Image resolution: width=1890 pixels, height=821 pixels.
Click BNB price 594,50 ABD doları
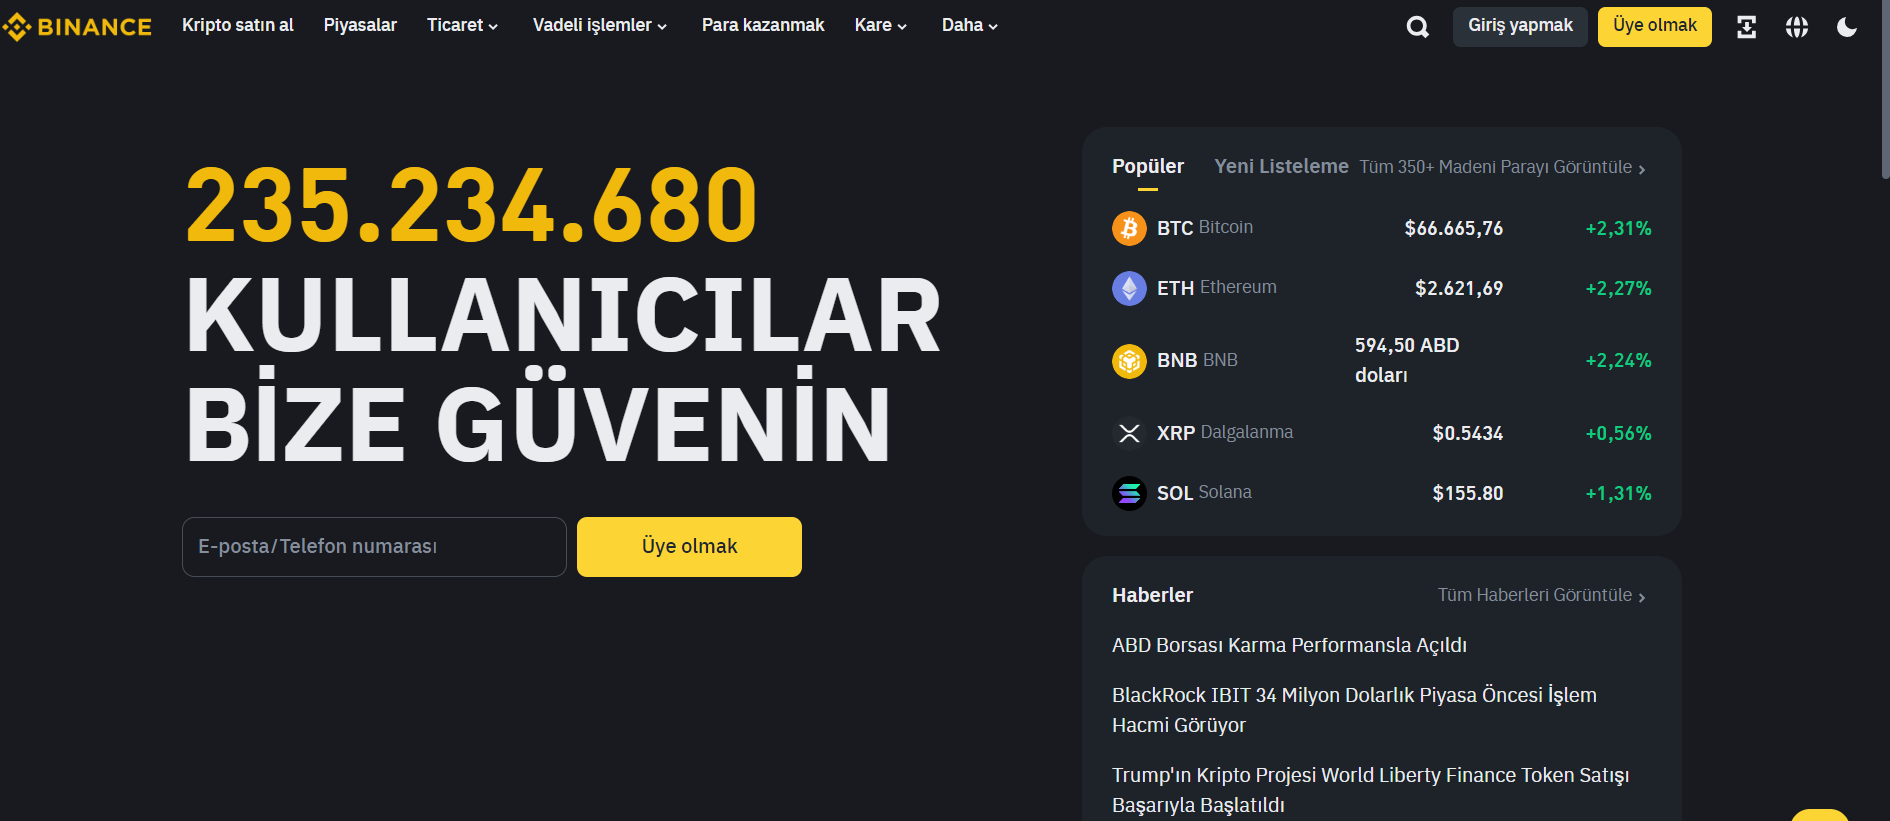point(1407,360)
